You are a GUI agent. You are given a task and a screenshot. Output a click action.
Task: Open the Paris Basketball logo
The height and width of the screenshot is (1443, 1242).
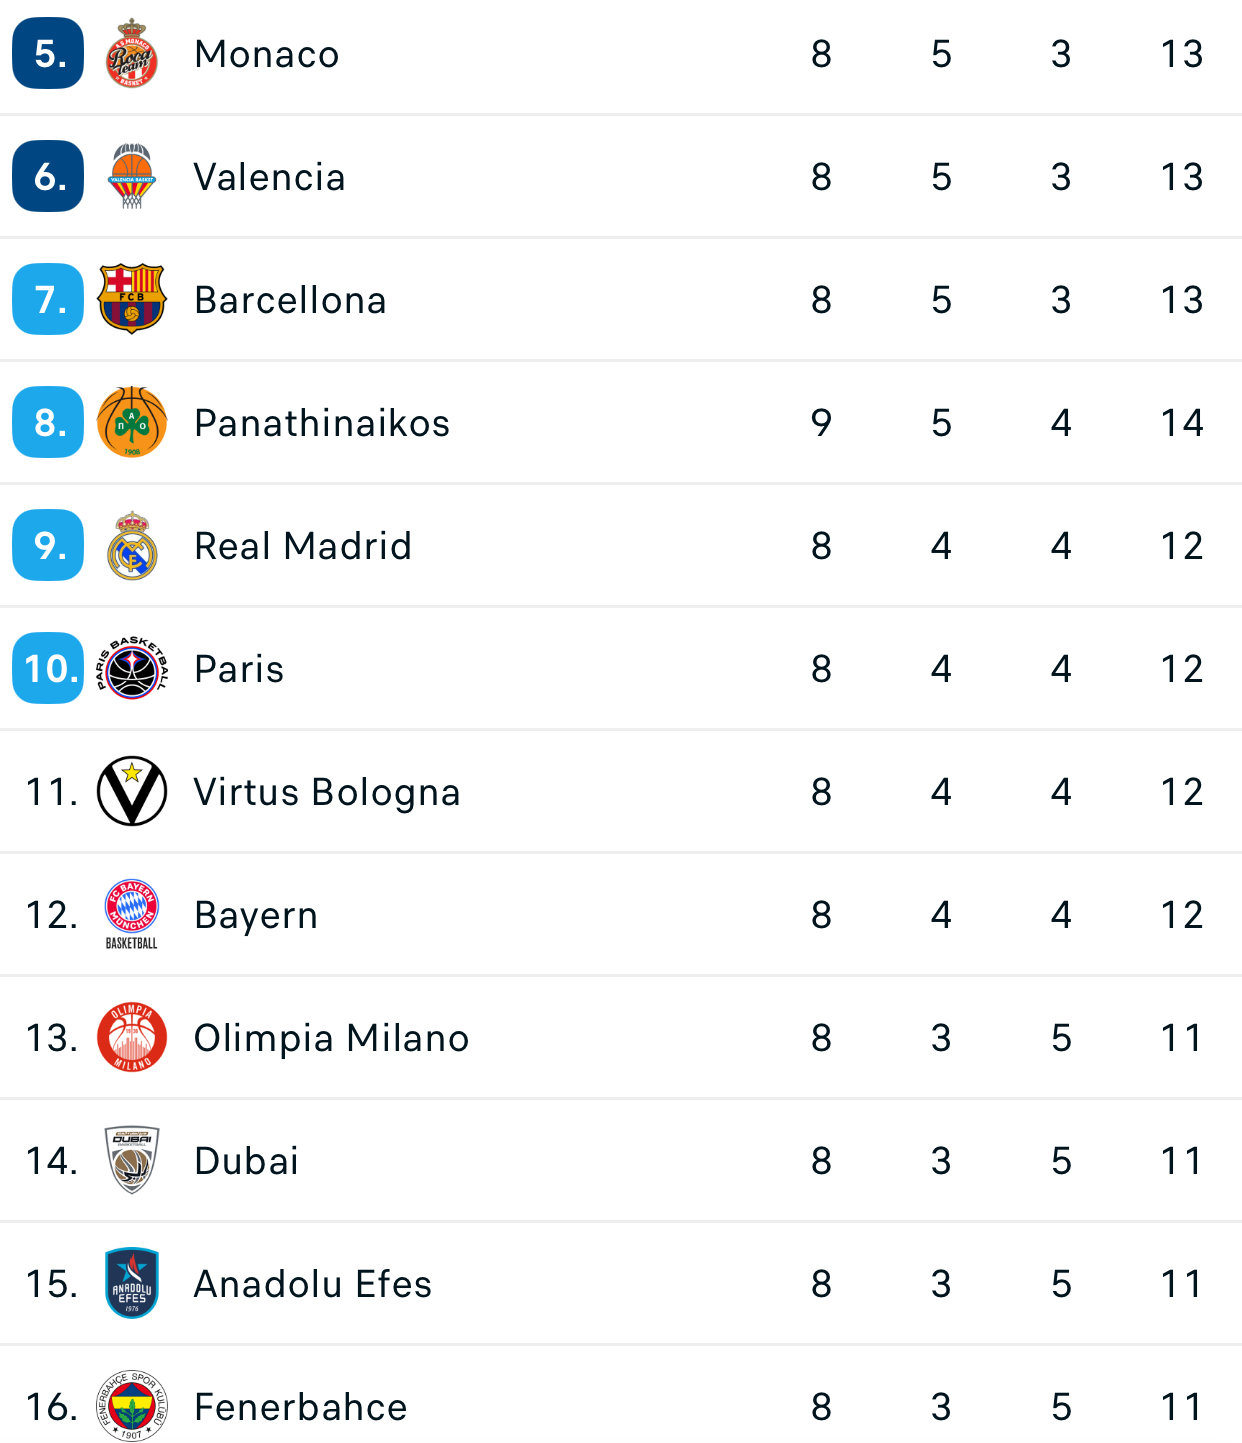[132, 668]
